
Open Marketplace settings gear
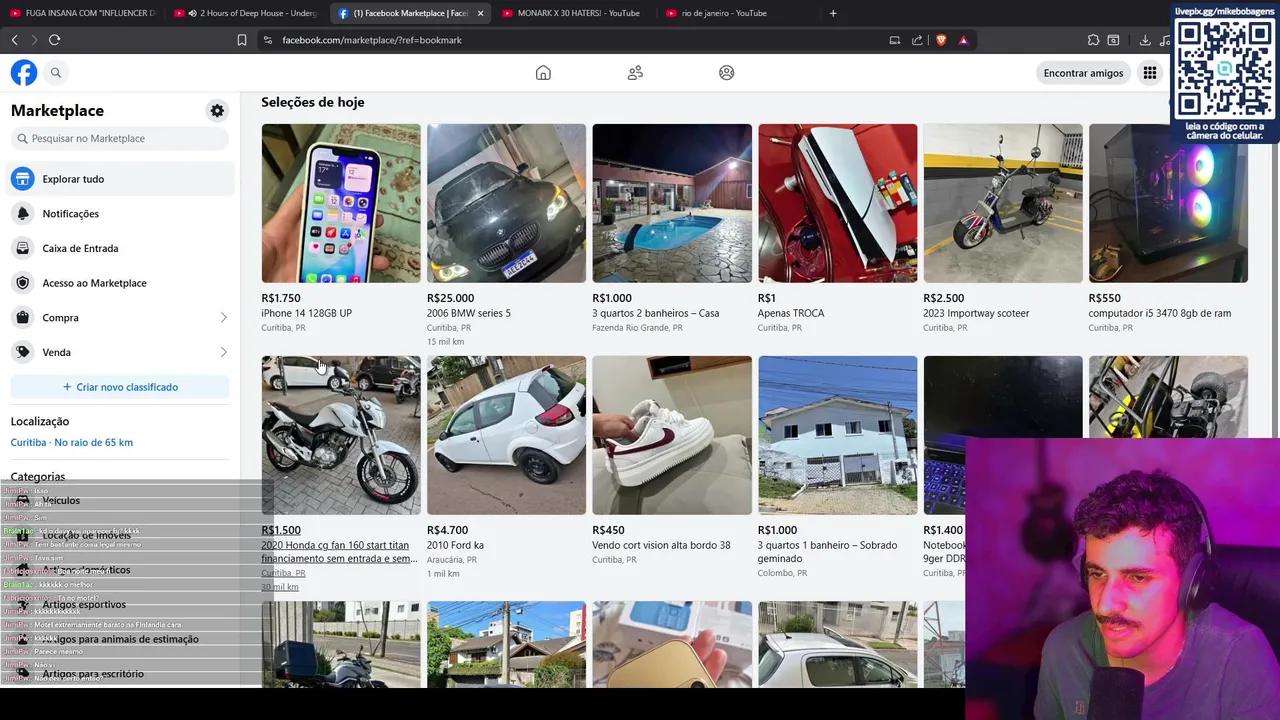coord(217,111)
